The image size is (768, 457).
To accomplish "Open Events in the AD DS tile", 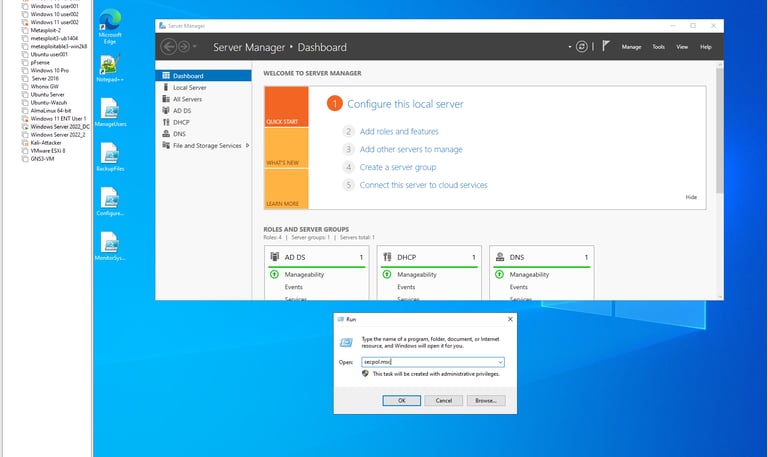I will (293, 287).
